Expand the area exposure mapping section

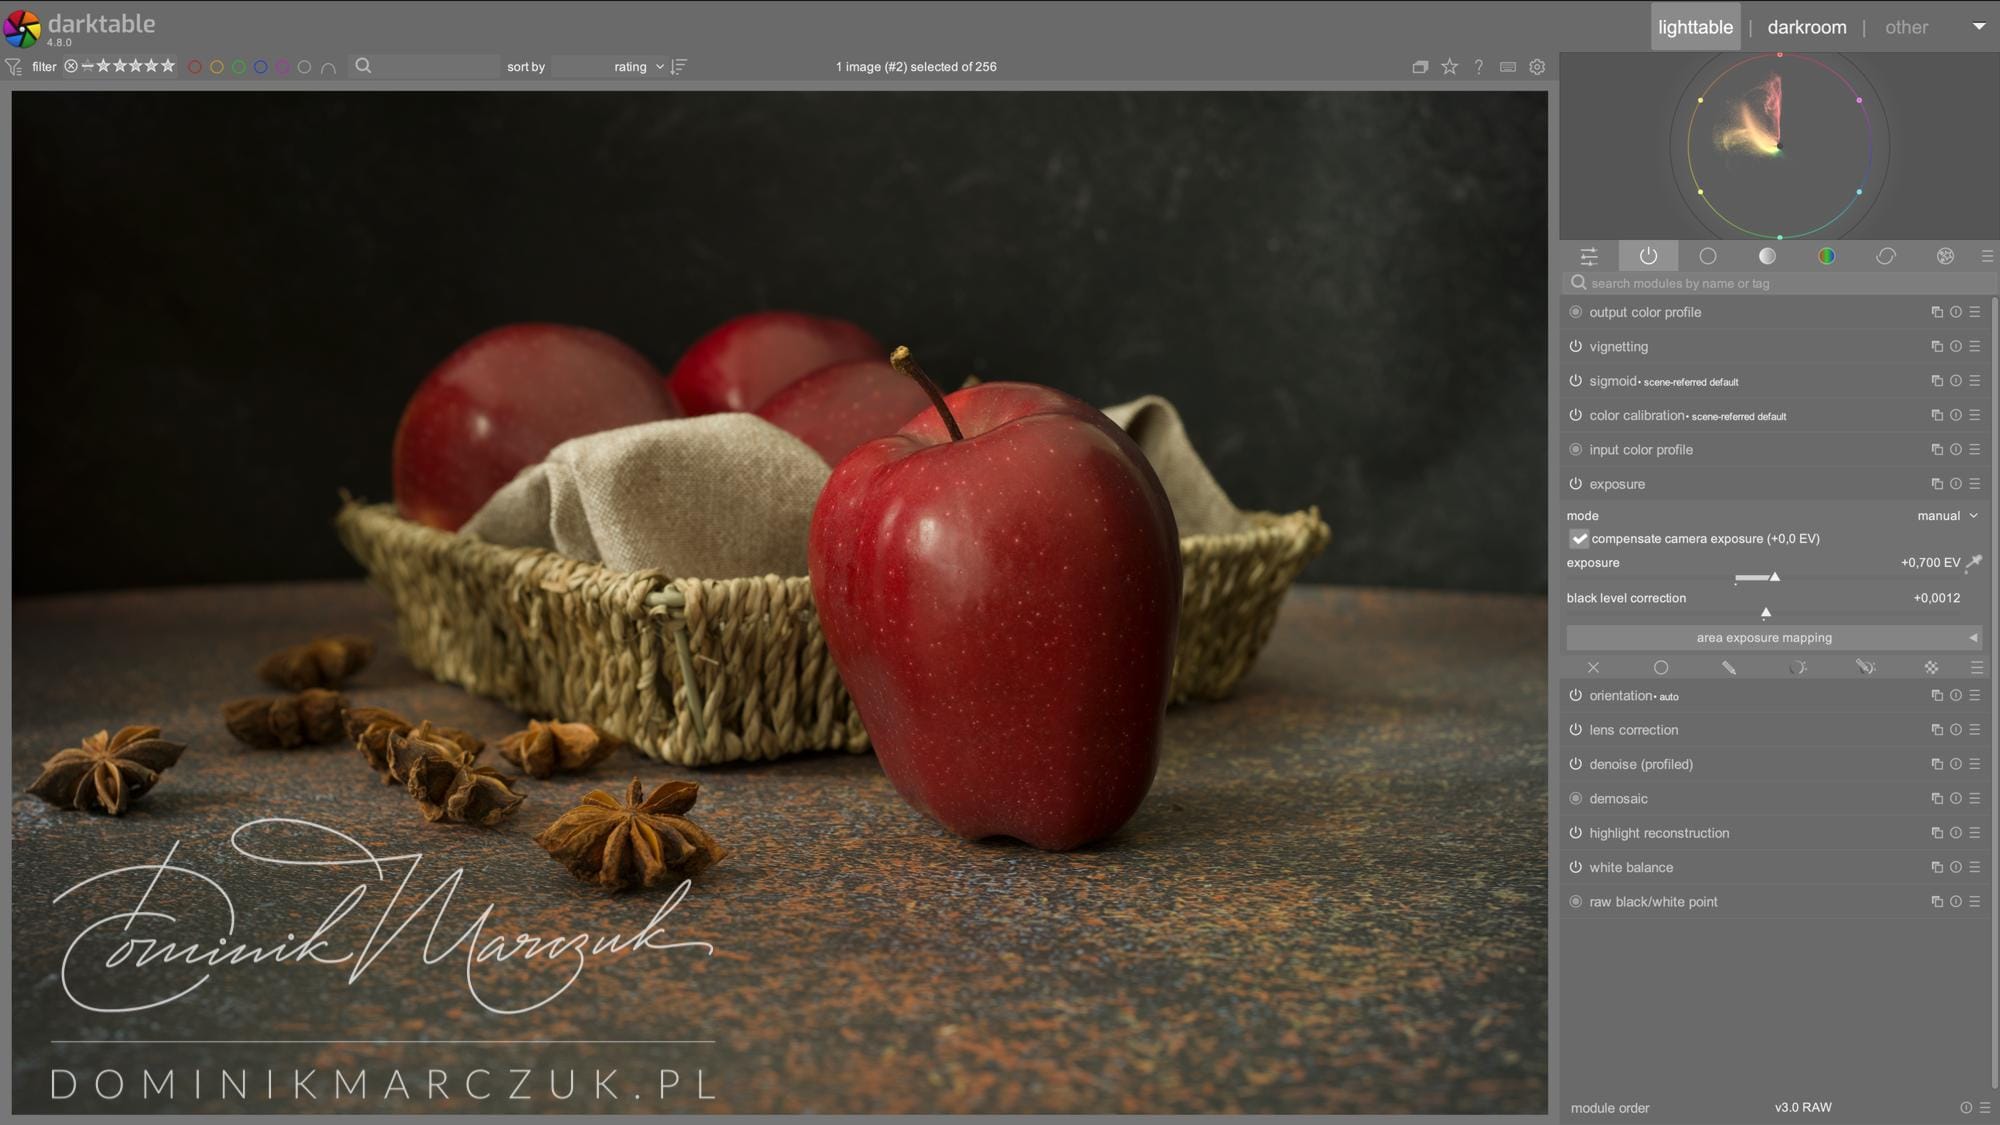point(1774,638)
